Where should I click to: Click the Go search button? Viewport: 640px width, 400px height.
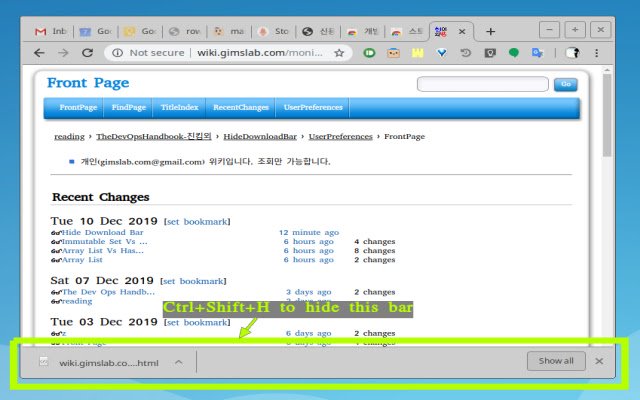(565, 84)
